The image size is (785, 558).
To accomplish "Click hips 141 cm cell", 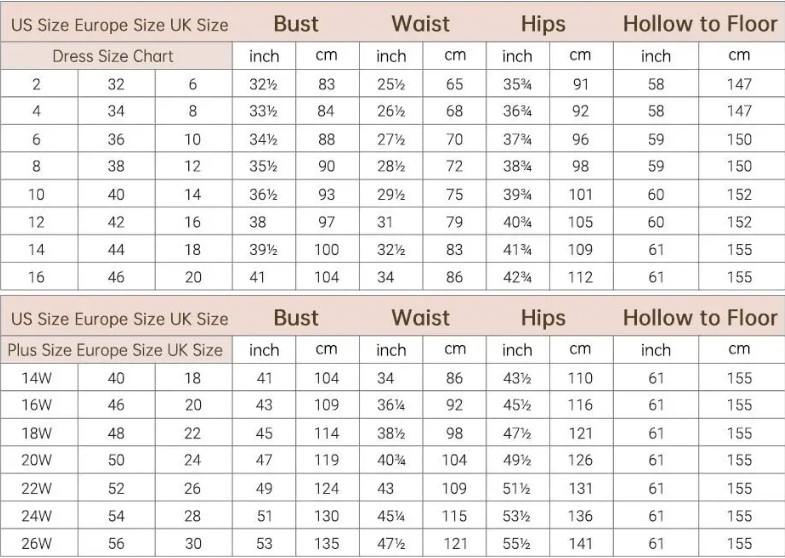I will pyautogui.click(x=581, y=543).
